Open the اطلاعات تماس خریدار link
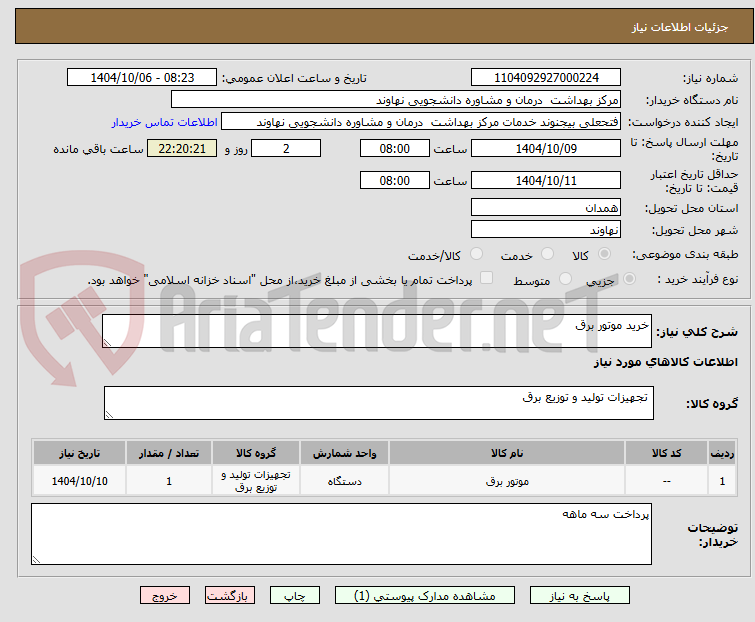Image resolution: width=755 pixels, height=622 pixels. coord(165,122)
